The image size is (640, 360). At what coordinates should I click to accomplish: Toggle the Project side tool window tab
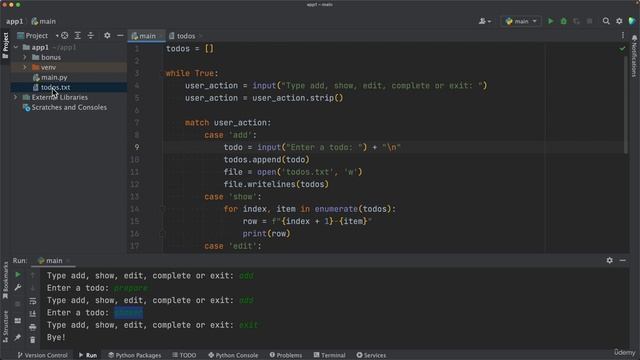pyautogui.click(x=5, y=45)
